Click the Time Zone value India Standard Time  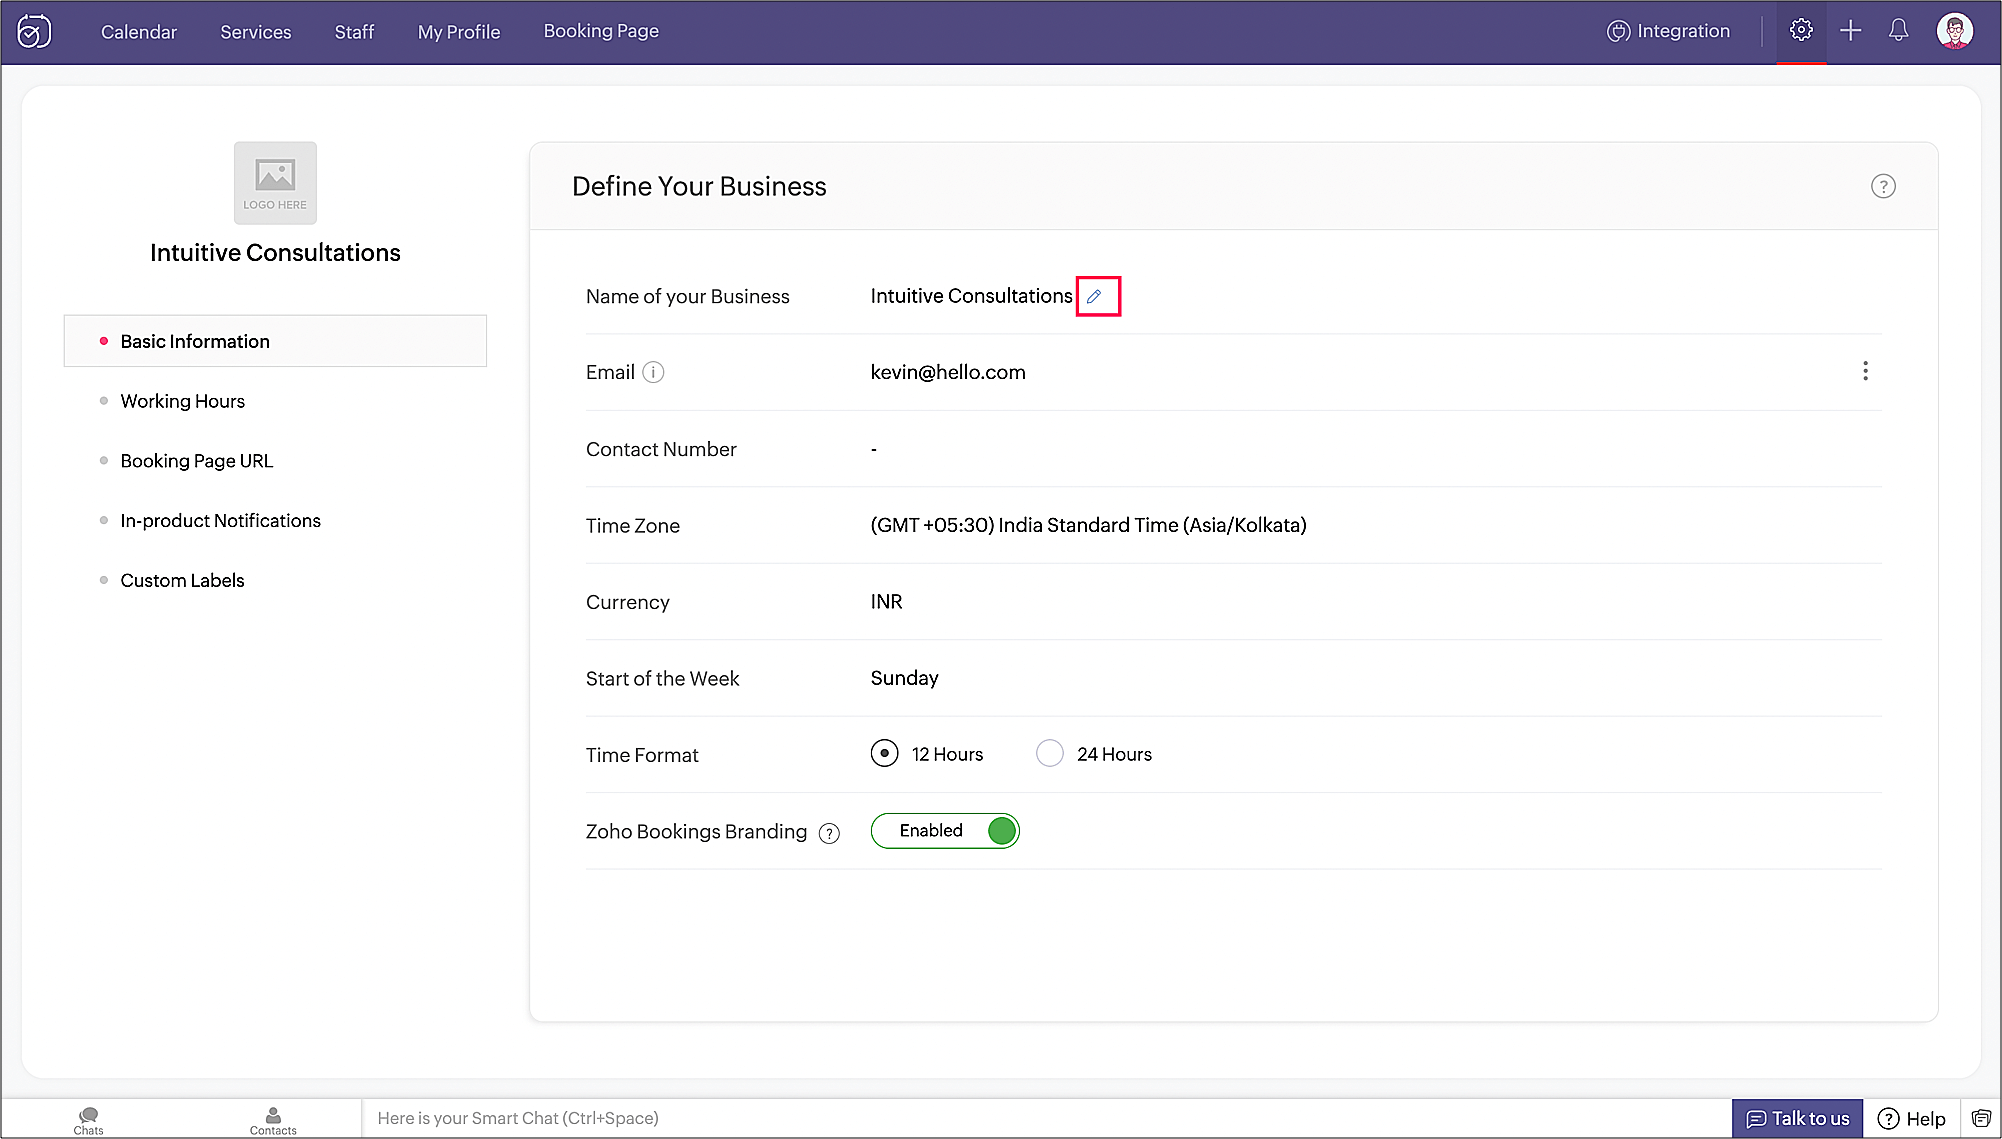[x=1088, y=525]
